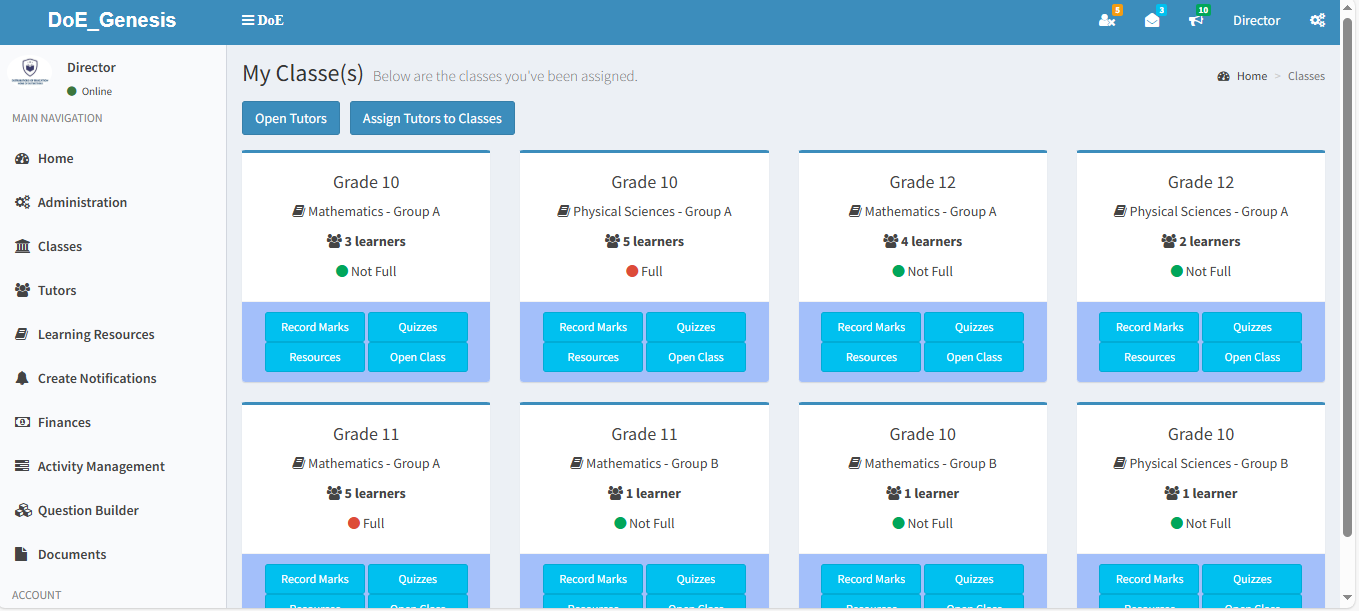Viewport: 1359px width, 611px height.
Task: Click Assign Tutors to Classes button
Action: tap(432, 118)
